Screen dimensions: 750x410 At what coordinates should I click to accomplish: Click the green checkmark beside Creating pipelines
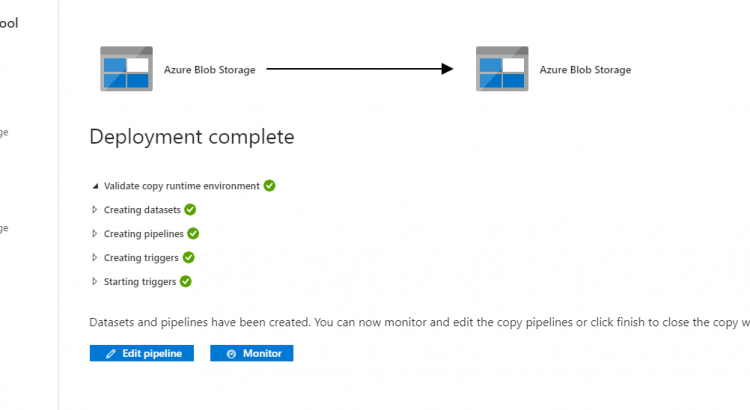(193, 234)
